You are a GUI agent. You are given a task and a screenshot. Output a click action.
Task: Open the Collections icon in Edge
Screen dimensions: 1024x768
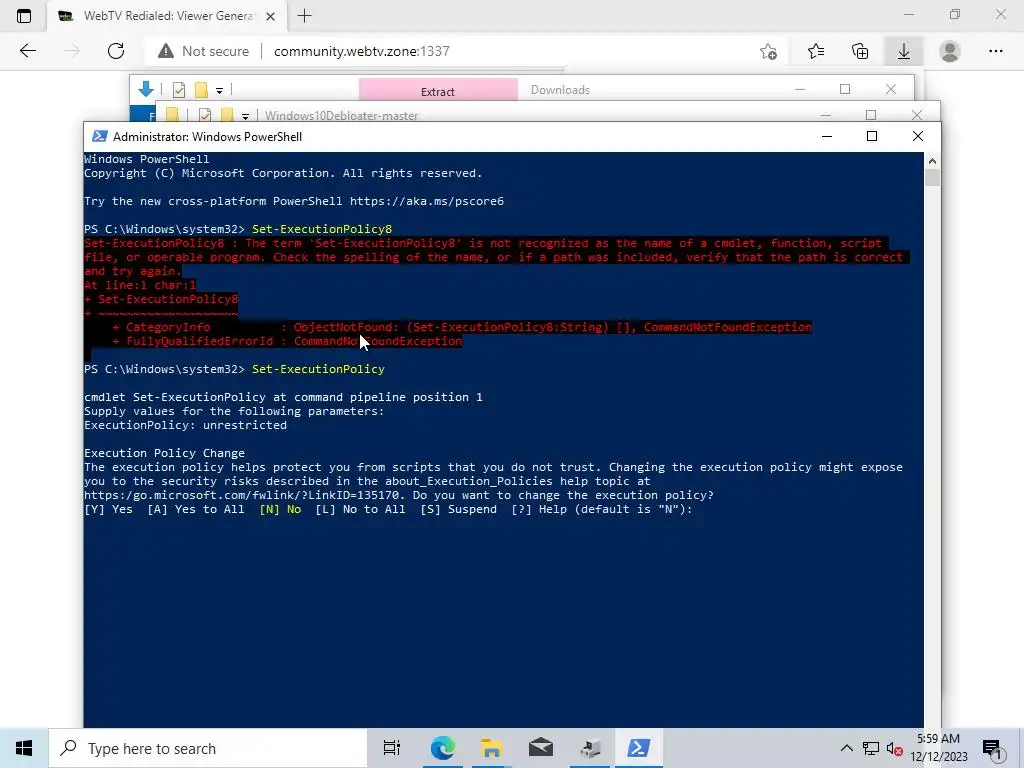[x=860, y=51]
